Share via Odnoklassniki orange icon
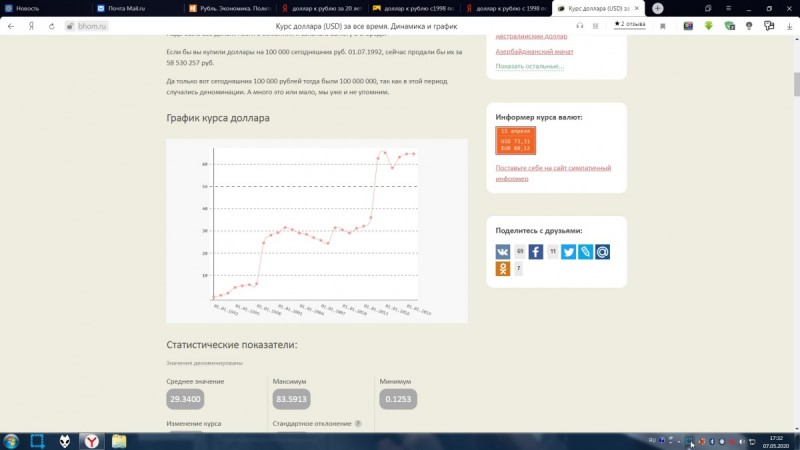800x450 pixels. point(503,268)
